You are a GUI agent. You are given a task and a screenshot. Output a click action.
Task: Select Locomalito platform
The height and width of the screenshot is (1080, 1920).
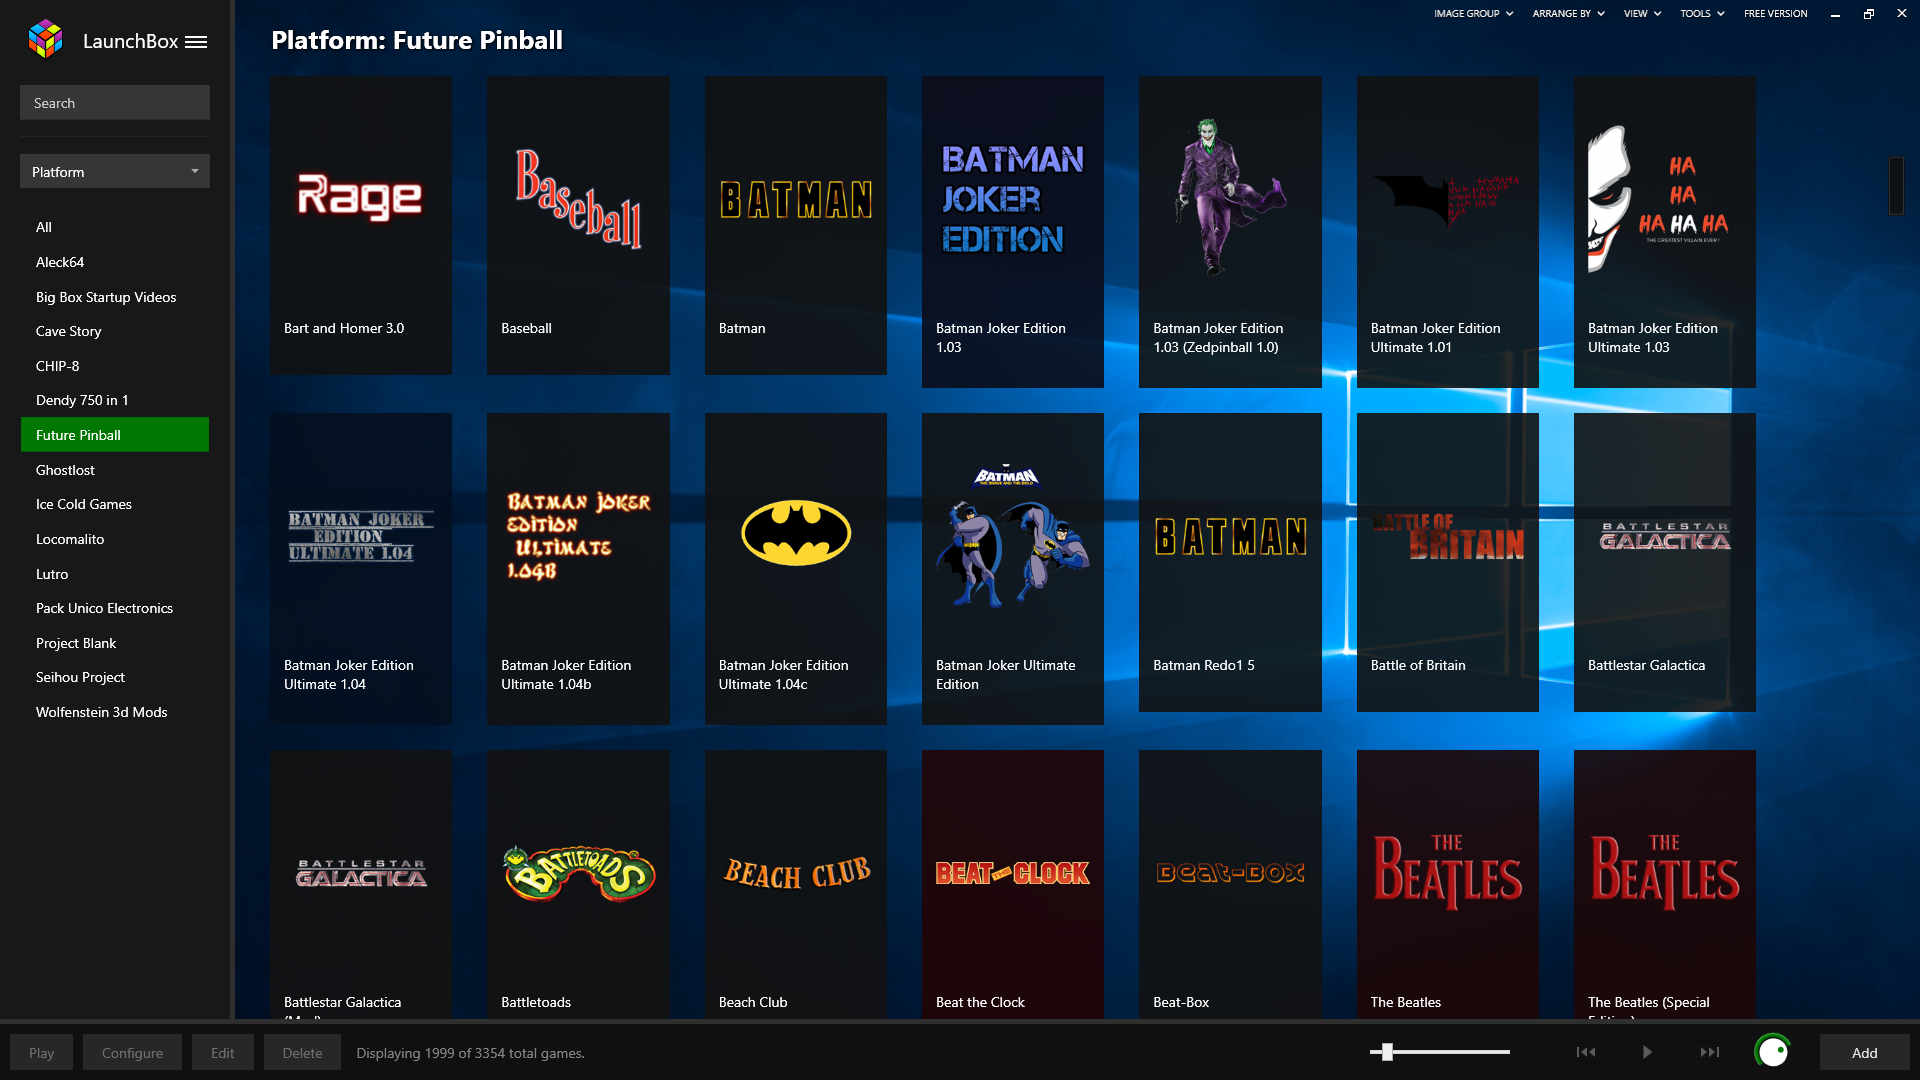(115, 539)
